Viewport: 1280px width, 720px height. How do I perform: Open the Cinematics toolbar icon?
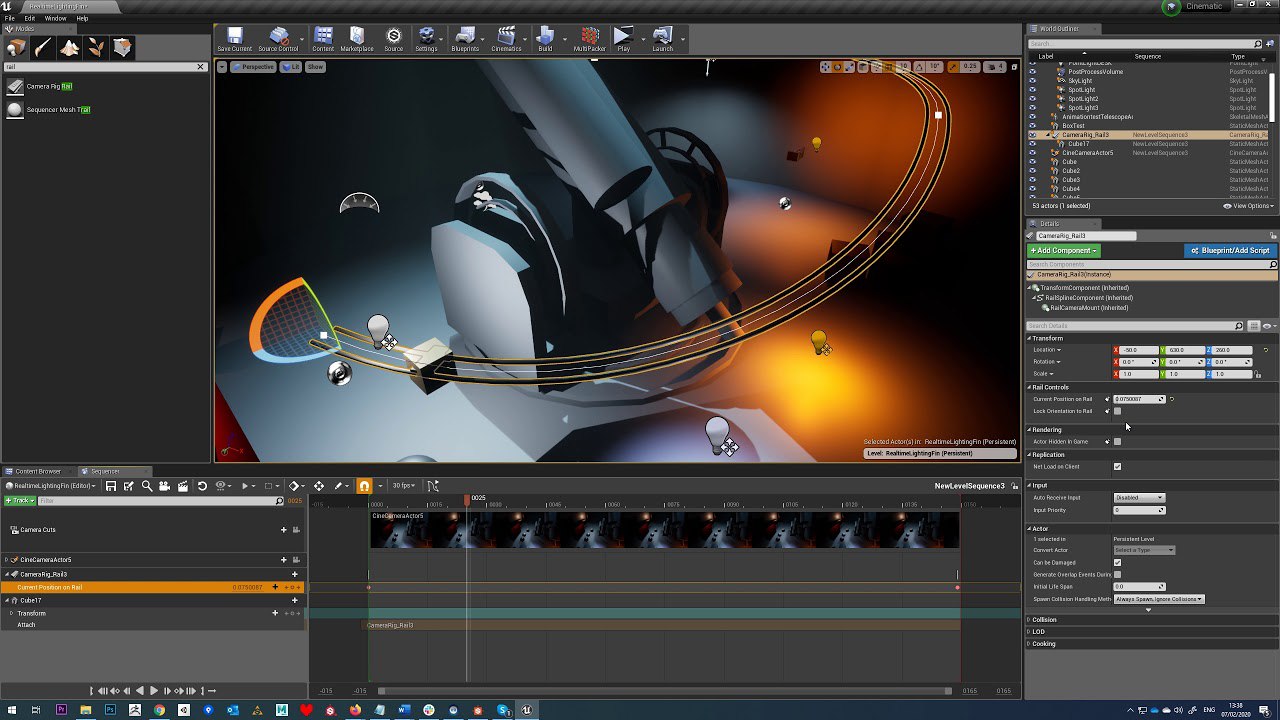point(506,40)
